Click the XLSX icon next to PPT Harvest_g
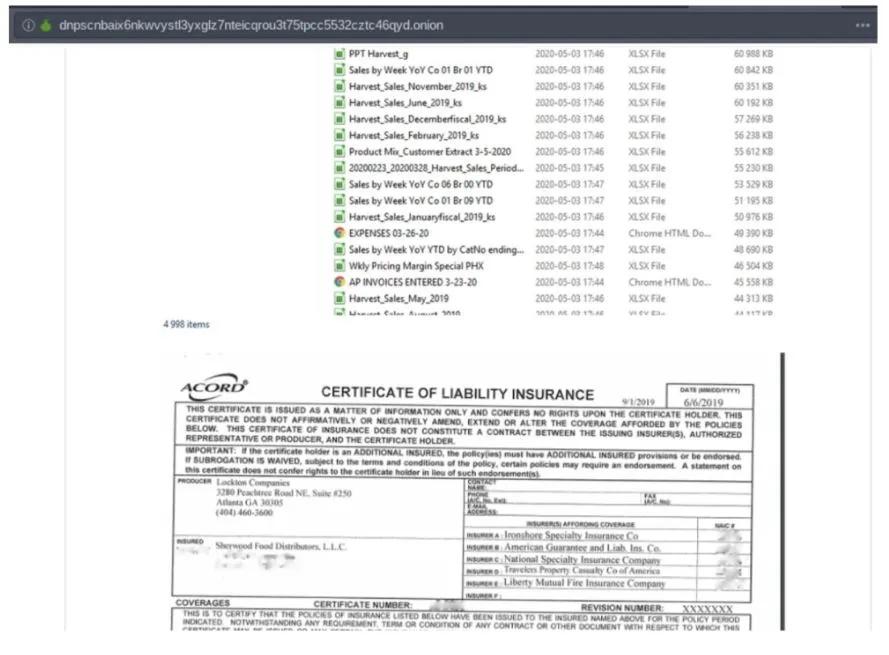Image resolution: width=889 pixels, height=655 pixels. (x=340, y=54)
